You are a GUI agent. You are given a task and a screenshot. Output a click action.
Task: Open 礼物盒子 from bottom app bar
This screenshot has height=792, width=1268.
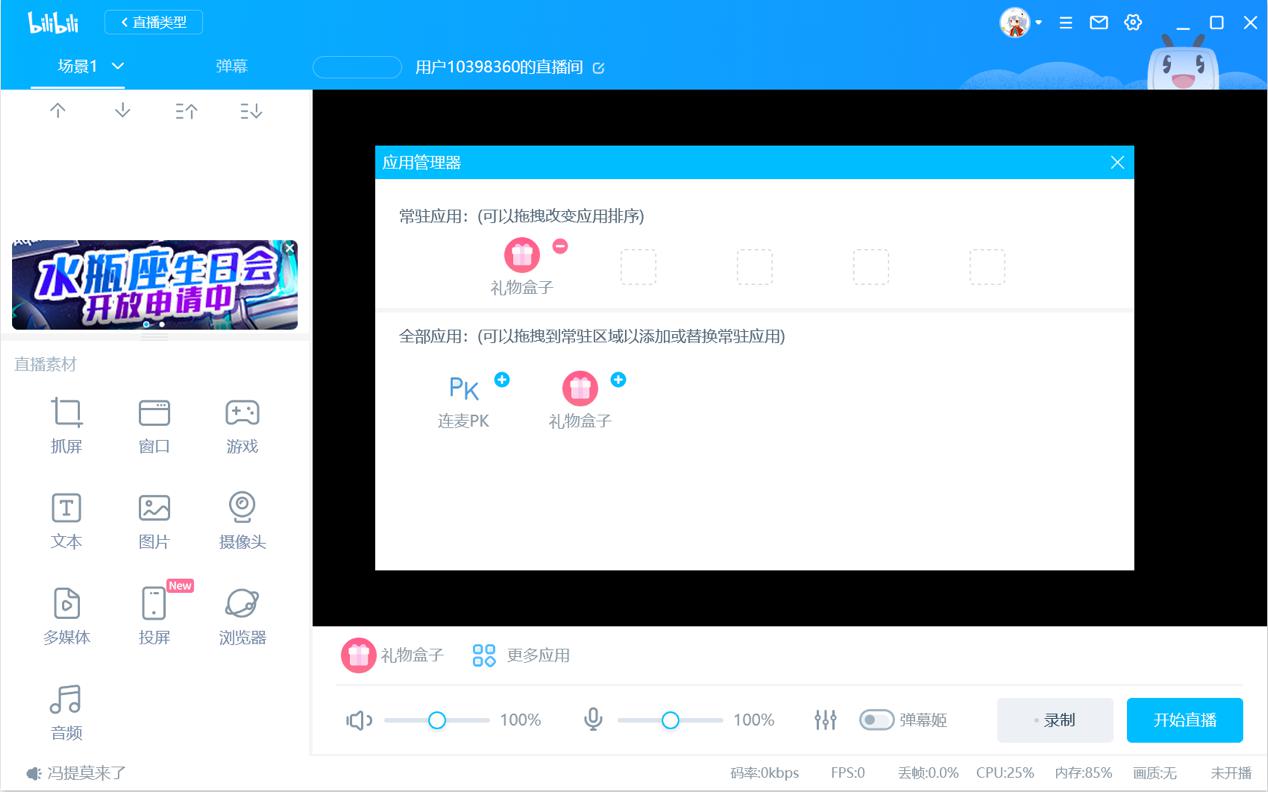point(392,655)
